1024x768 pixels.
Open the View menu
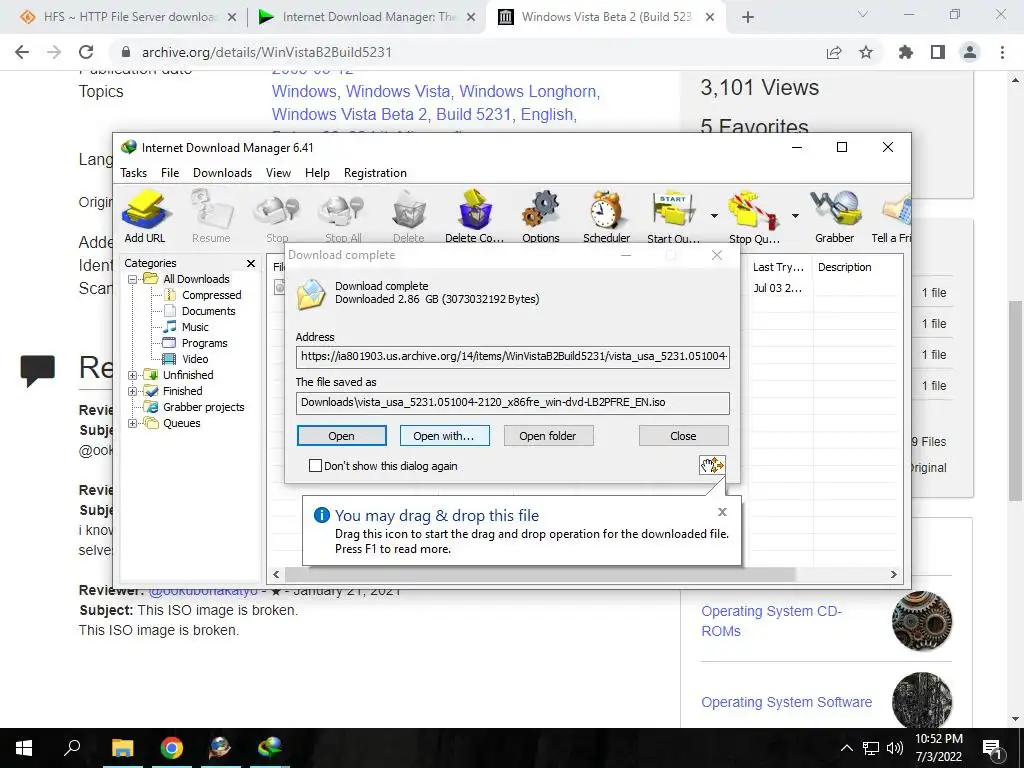pyautogui.click(x=278, y=172)
